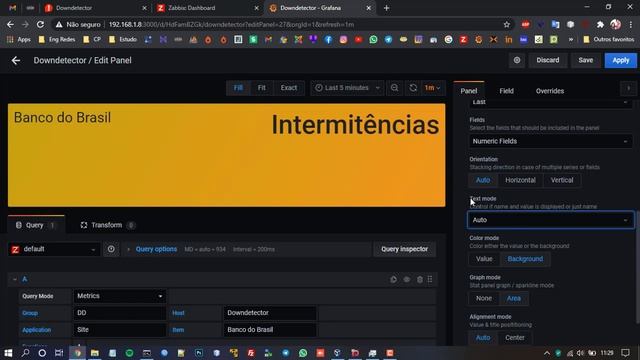The image size is (640, 360).
Task: Open the Numeric Fields dropdown
Action: coord(550,141)
